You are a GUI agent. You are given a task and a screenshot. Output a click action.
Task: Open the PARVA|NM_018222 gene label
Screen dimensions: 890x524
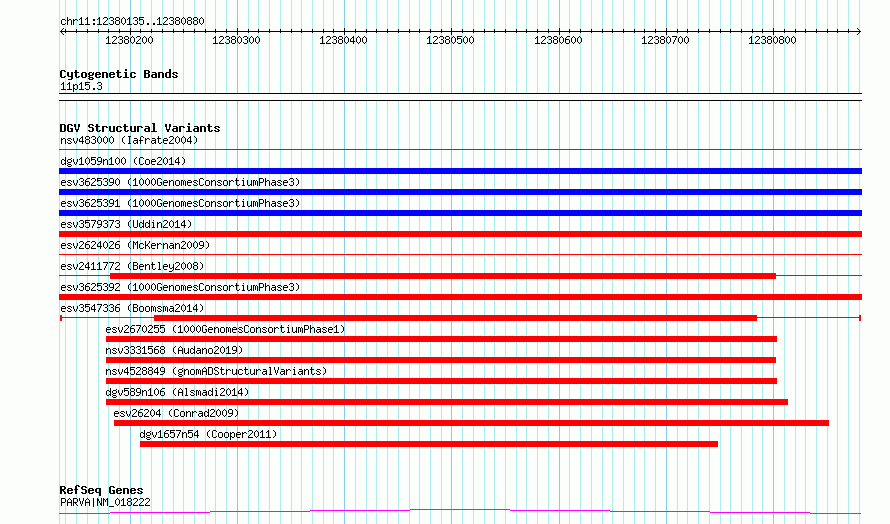pos(105,502)
